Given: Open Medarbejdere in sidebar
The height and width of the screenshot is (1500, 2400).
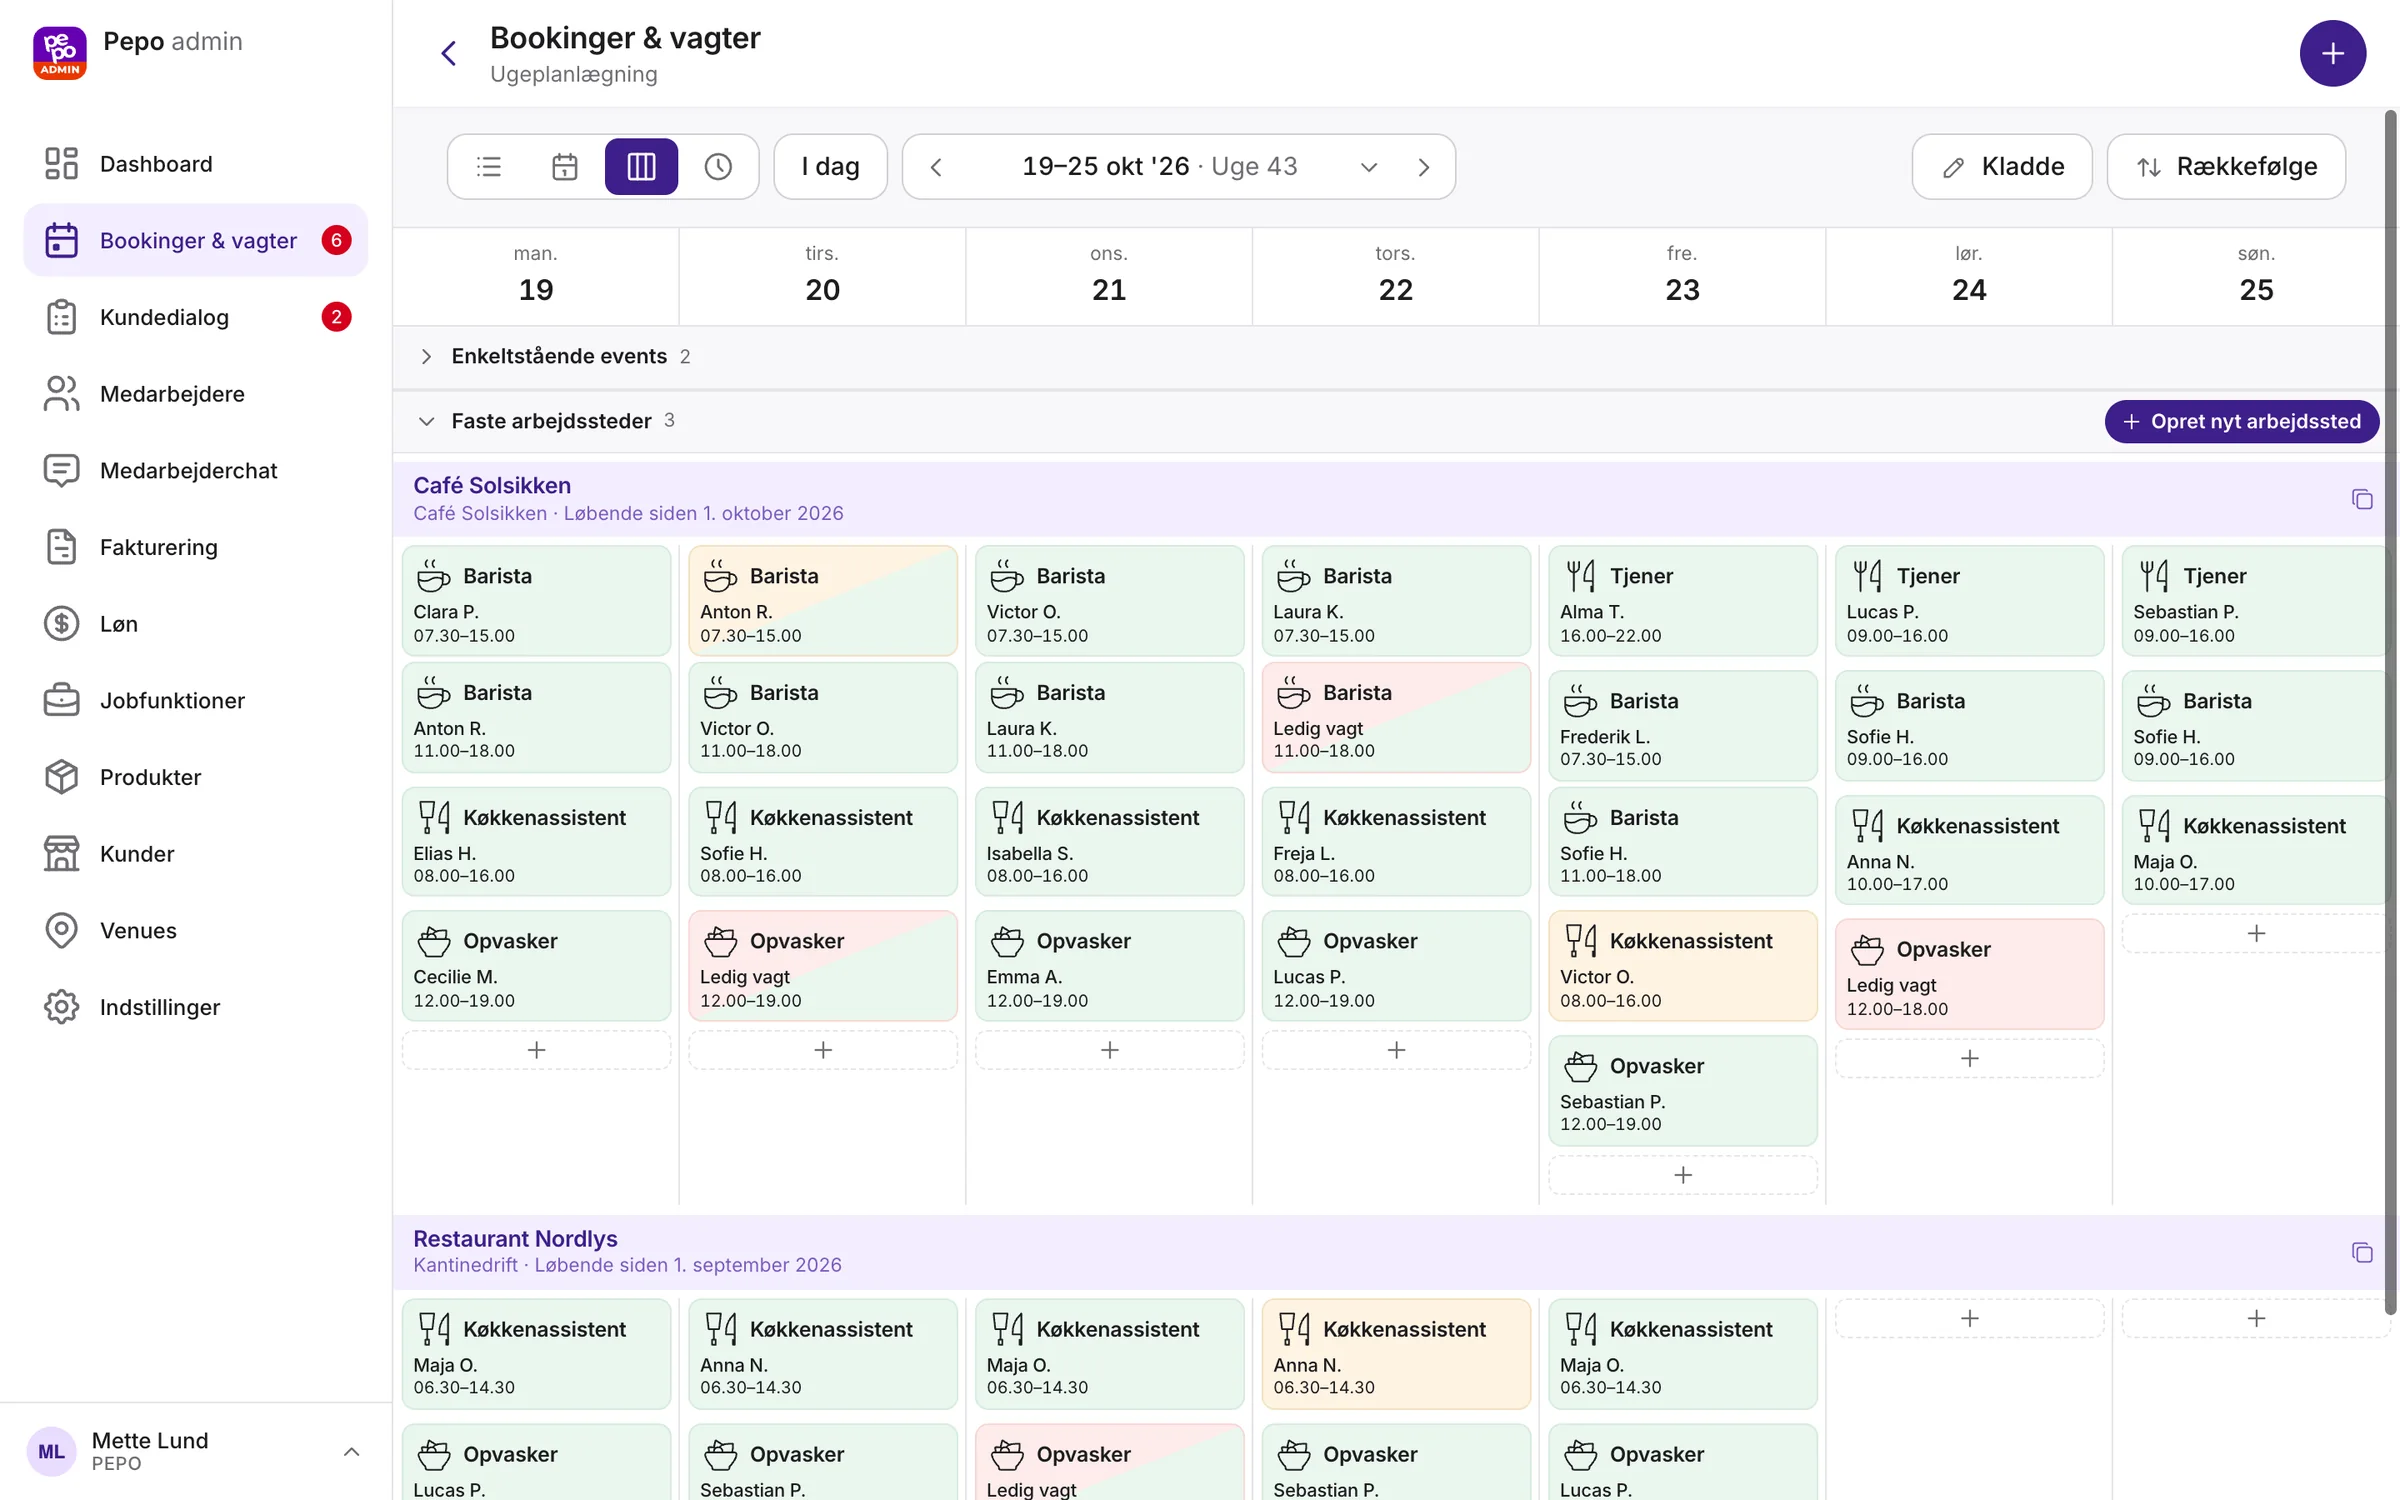Looking at the screenshot, I should coord(196,393).
